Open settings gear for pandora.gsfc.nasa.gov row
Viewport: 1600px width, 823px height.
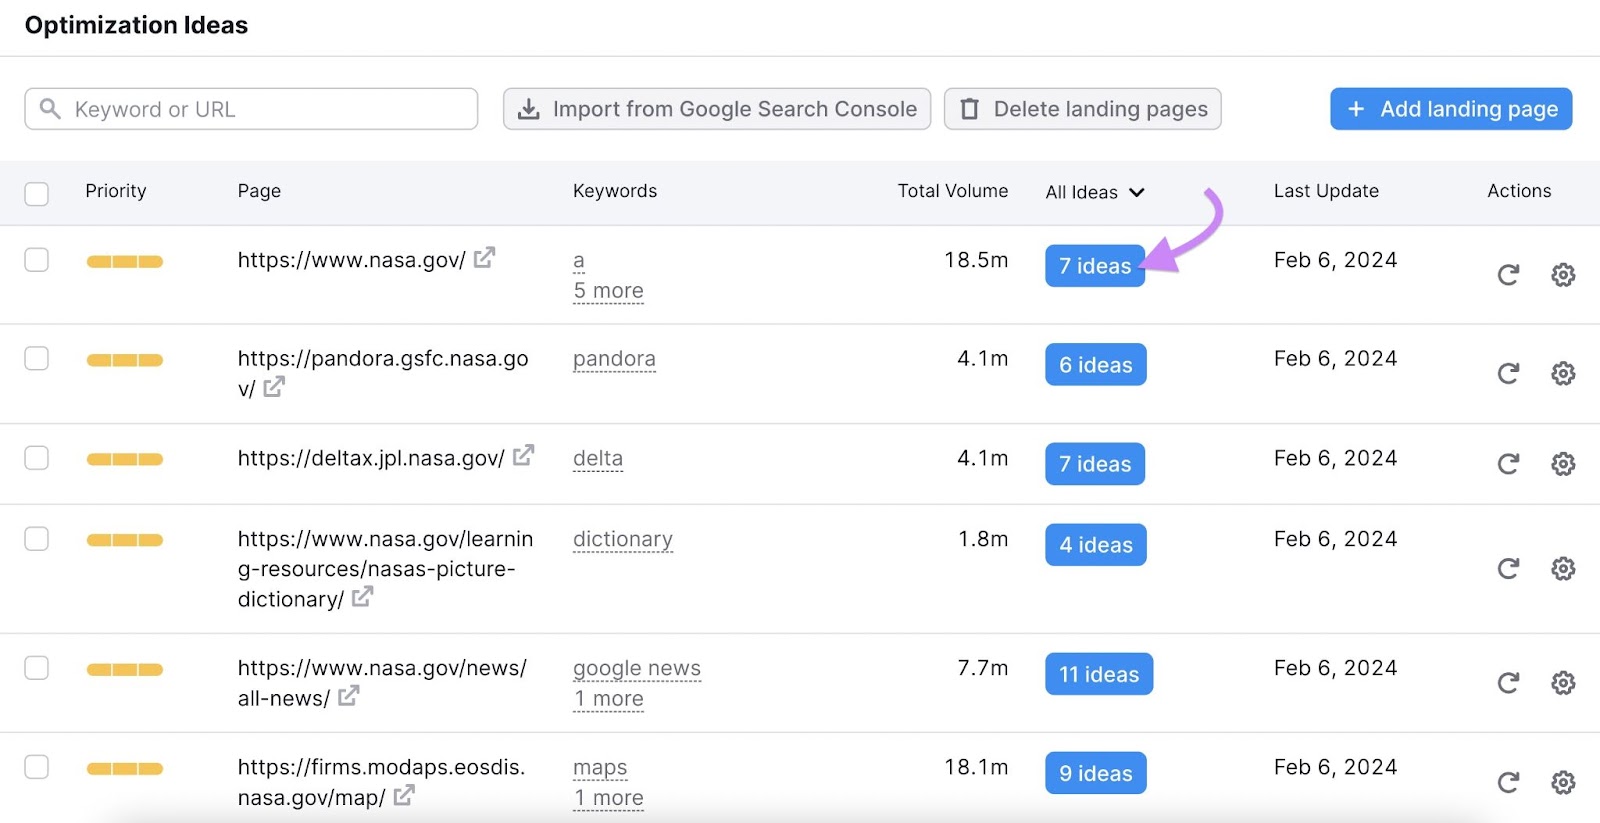[x=1562, y=374]
